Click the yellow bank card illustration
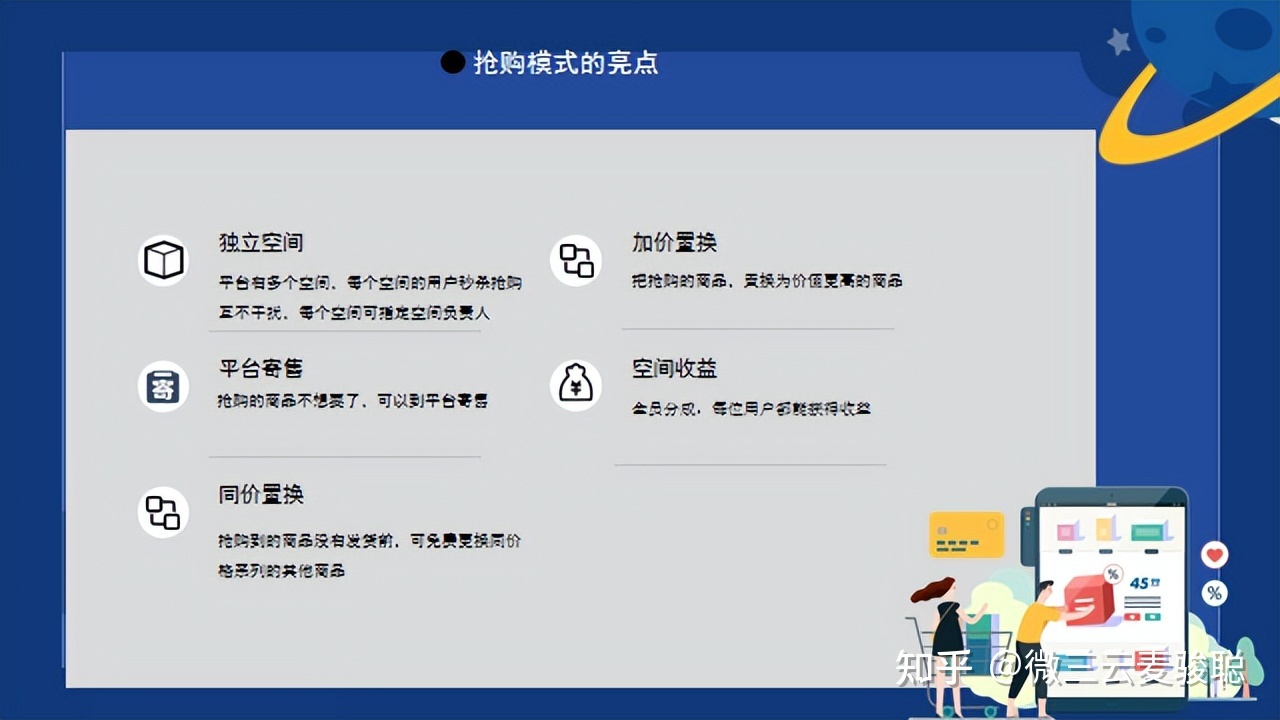The height and width of the screenshot is (720, 1280). pyautogui.click(x=964, y=535)
